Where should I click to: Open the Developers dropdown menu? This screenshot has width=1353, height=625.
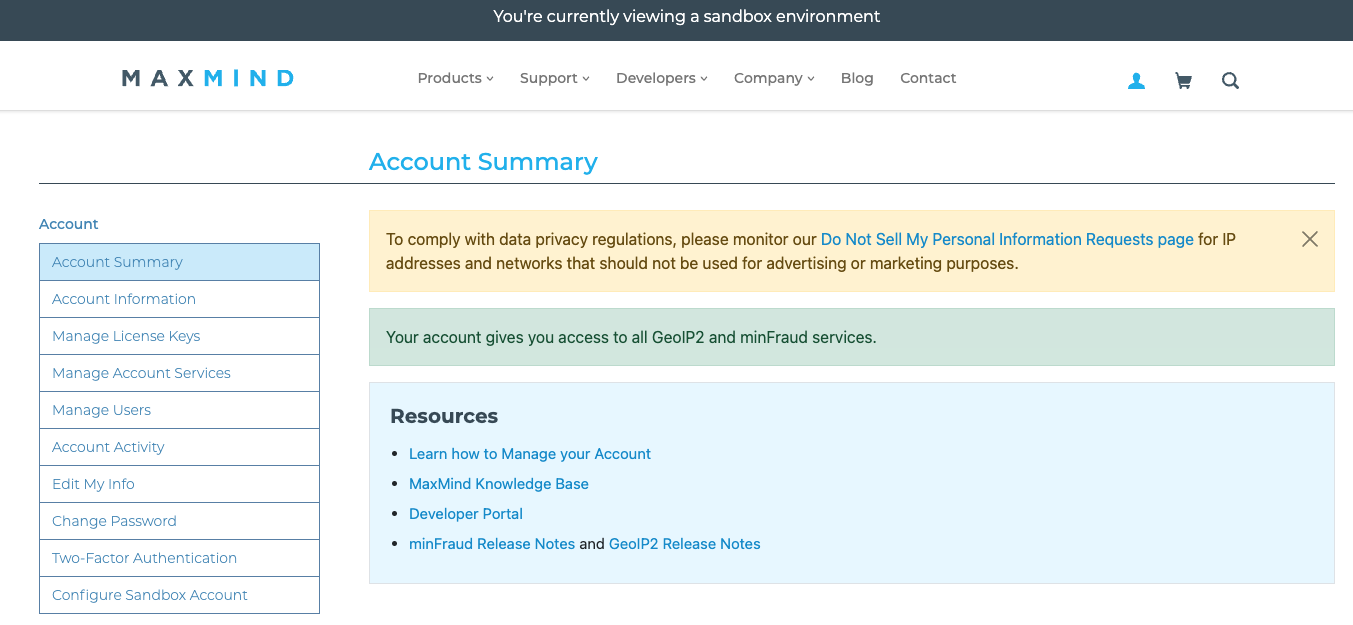click(661, 78)
